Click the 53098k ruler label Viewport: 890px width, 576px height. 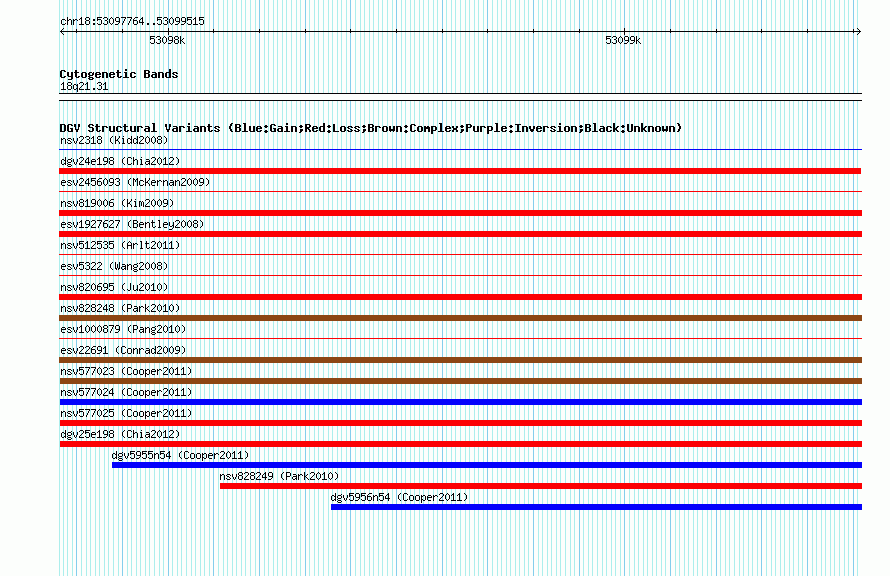pyautogui.click(x=167, y=40)
